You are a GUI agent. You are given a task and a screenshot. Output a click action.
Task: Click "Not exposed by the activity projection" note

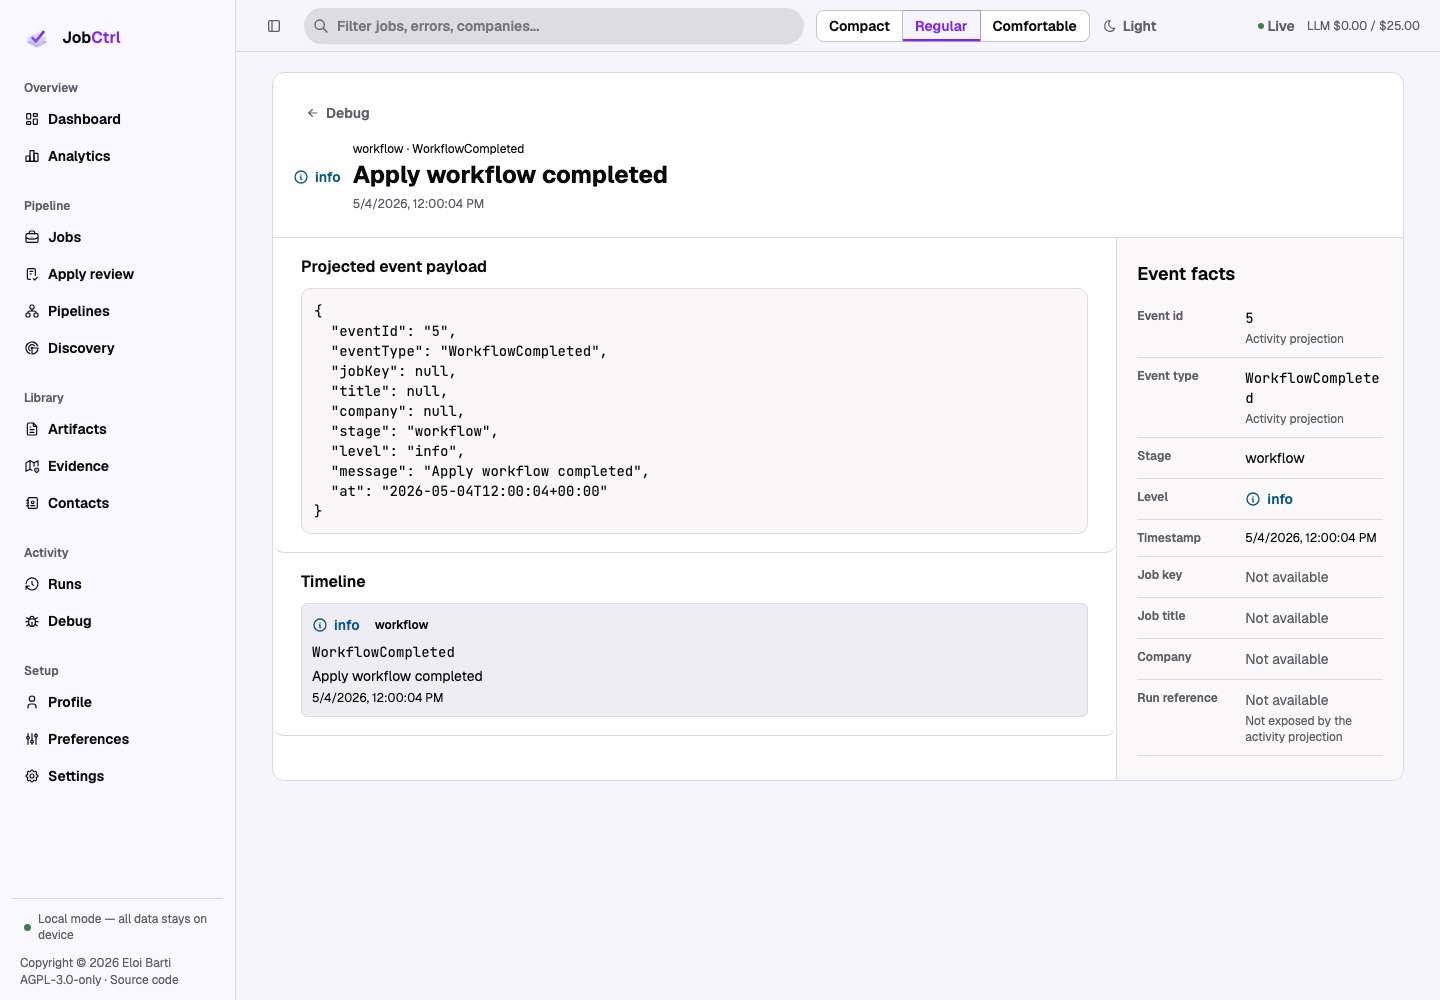1298,729
